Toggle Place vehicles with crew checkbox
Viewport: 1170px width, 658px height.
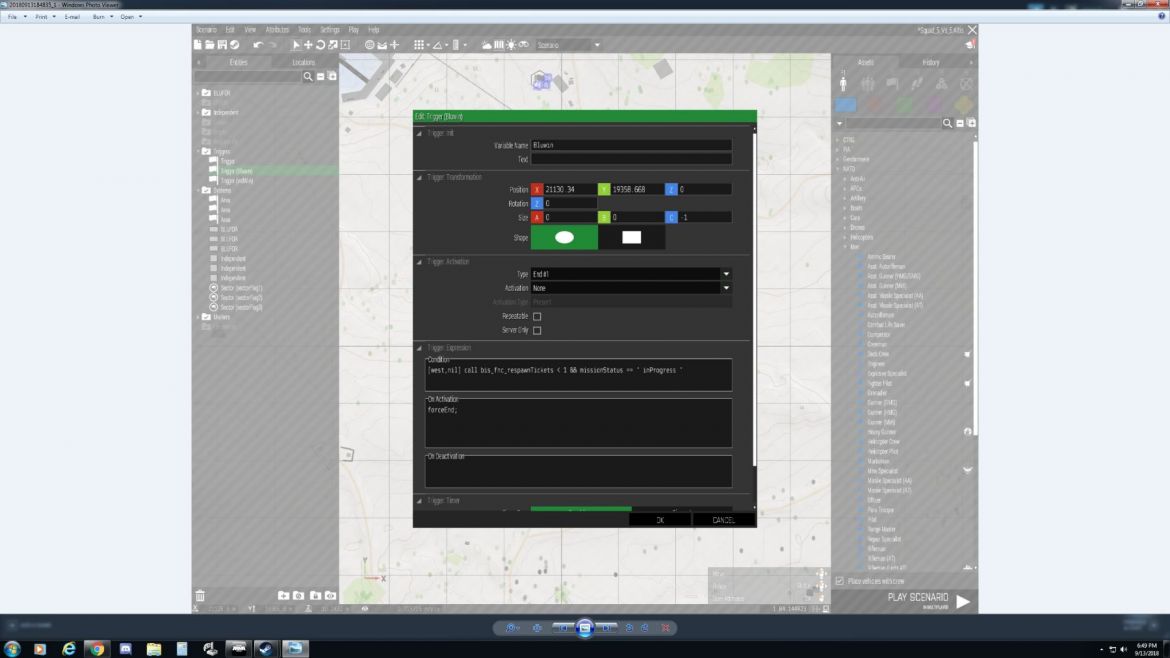click(x=840, y=581)
